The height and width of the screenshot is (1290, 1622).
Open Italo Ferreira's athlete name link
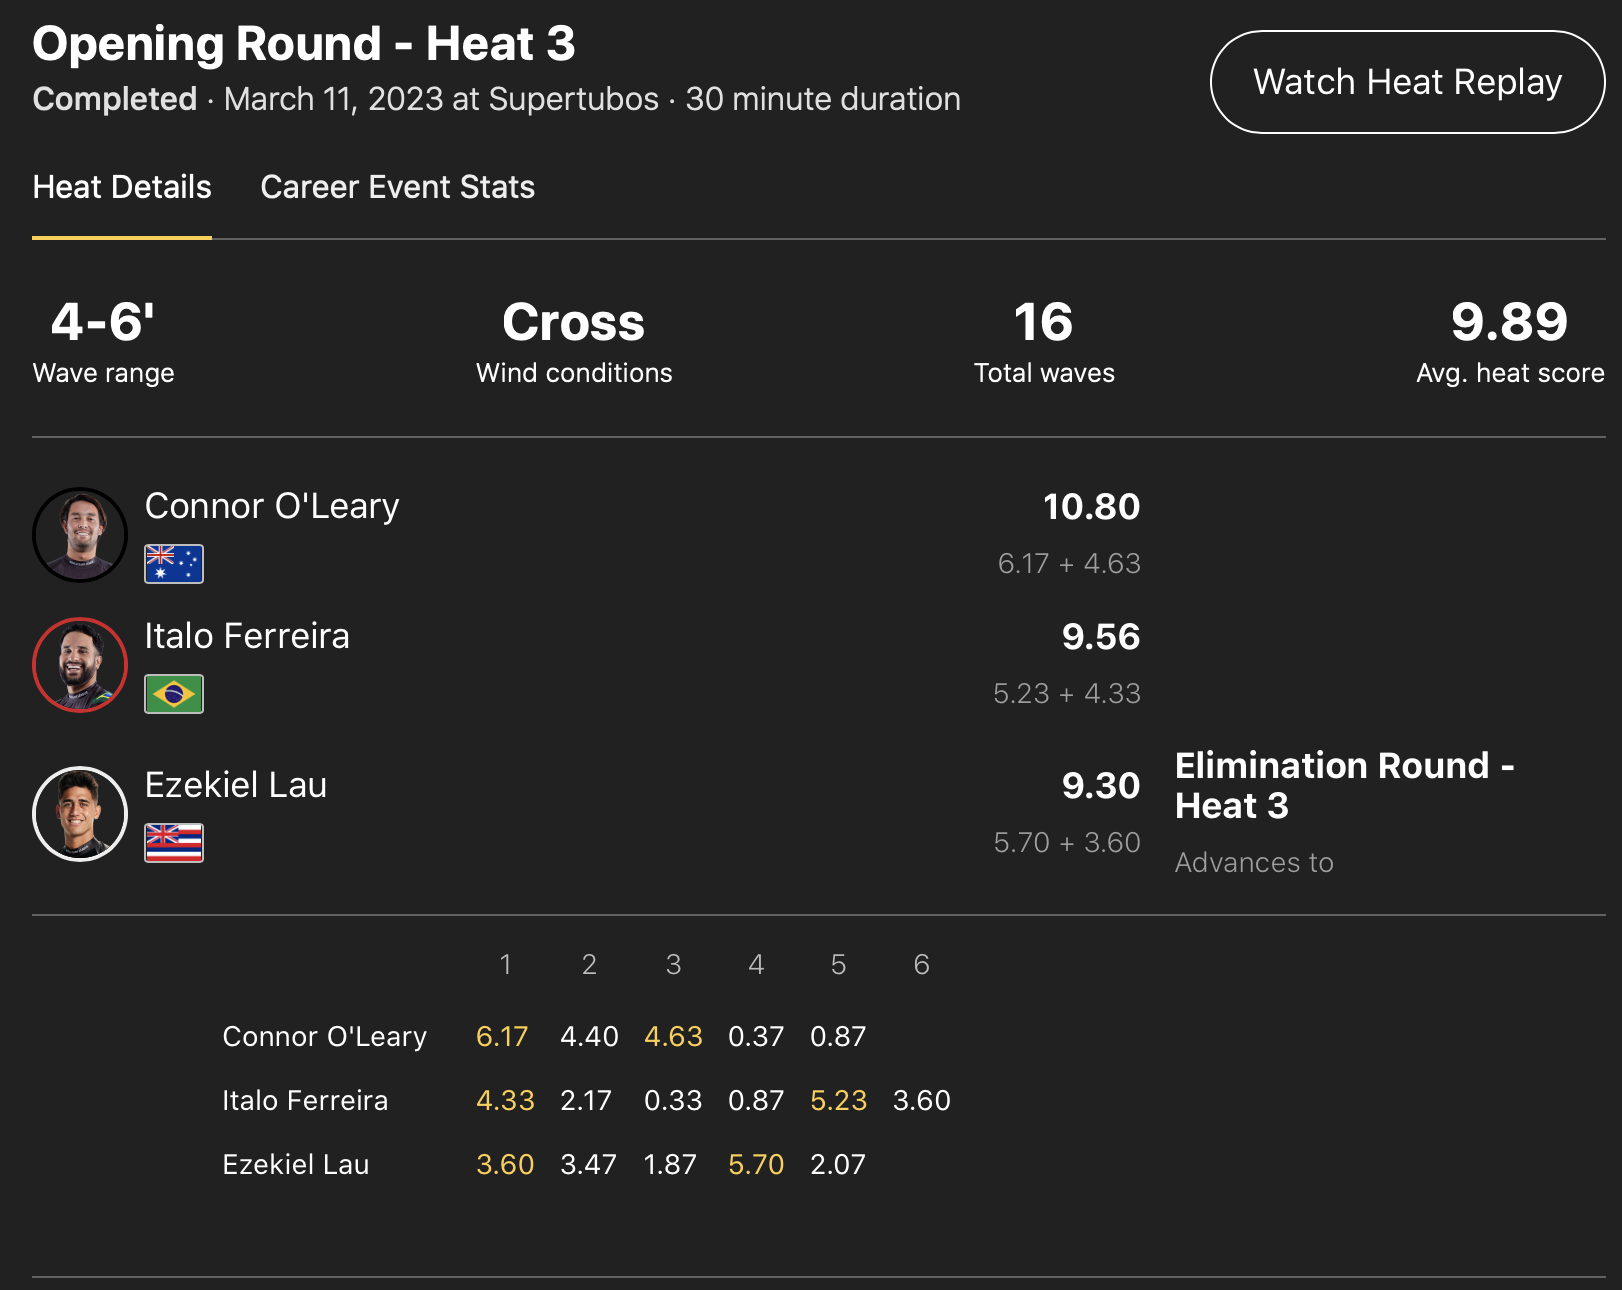click(247, 636)
